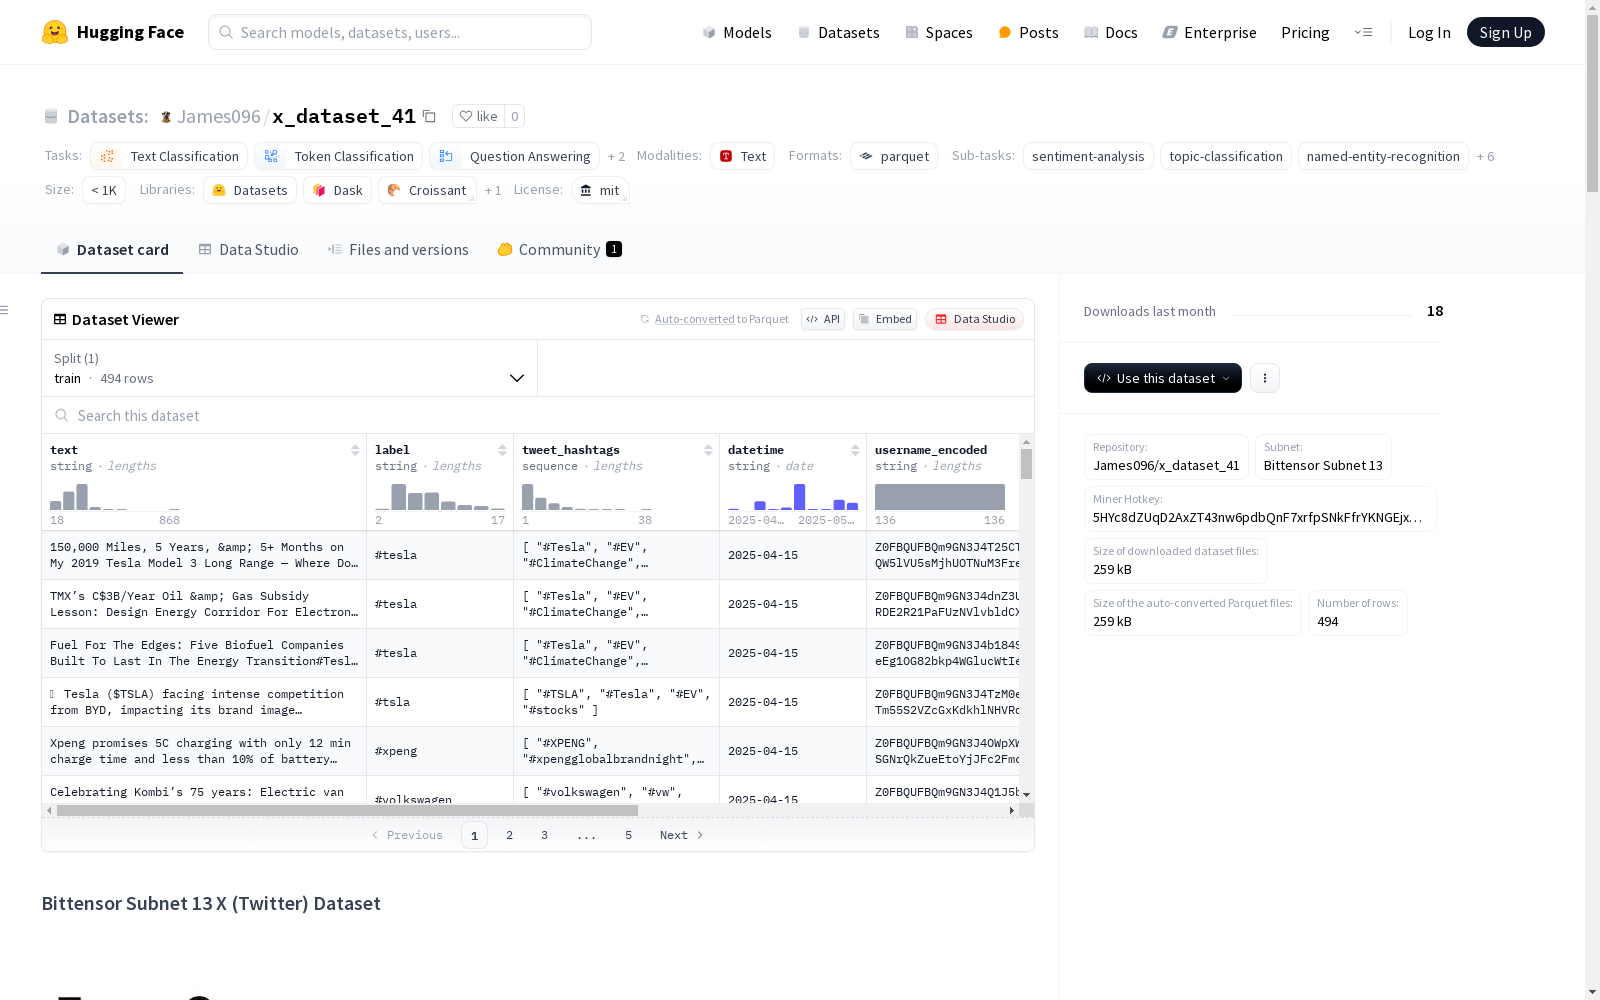Screen dimensions: 1600x1000
Task: Open the Use this dataset dropdown
Action: pyautogui.click(x=1163, y=378)
